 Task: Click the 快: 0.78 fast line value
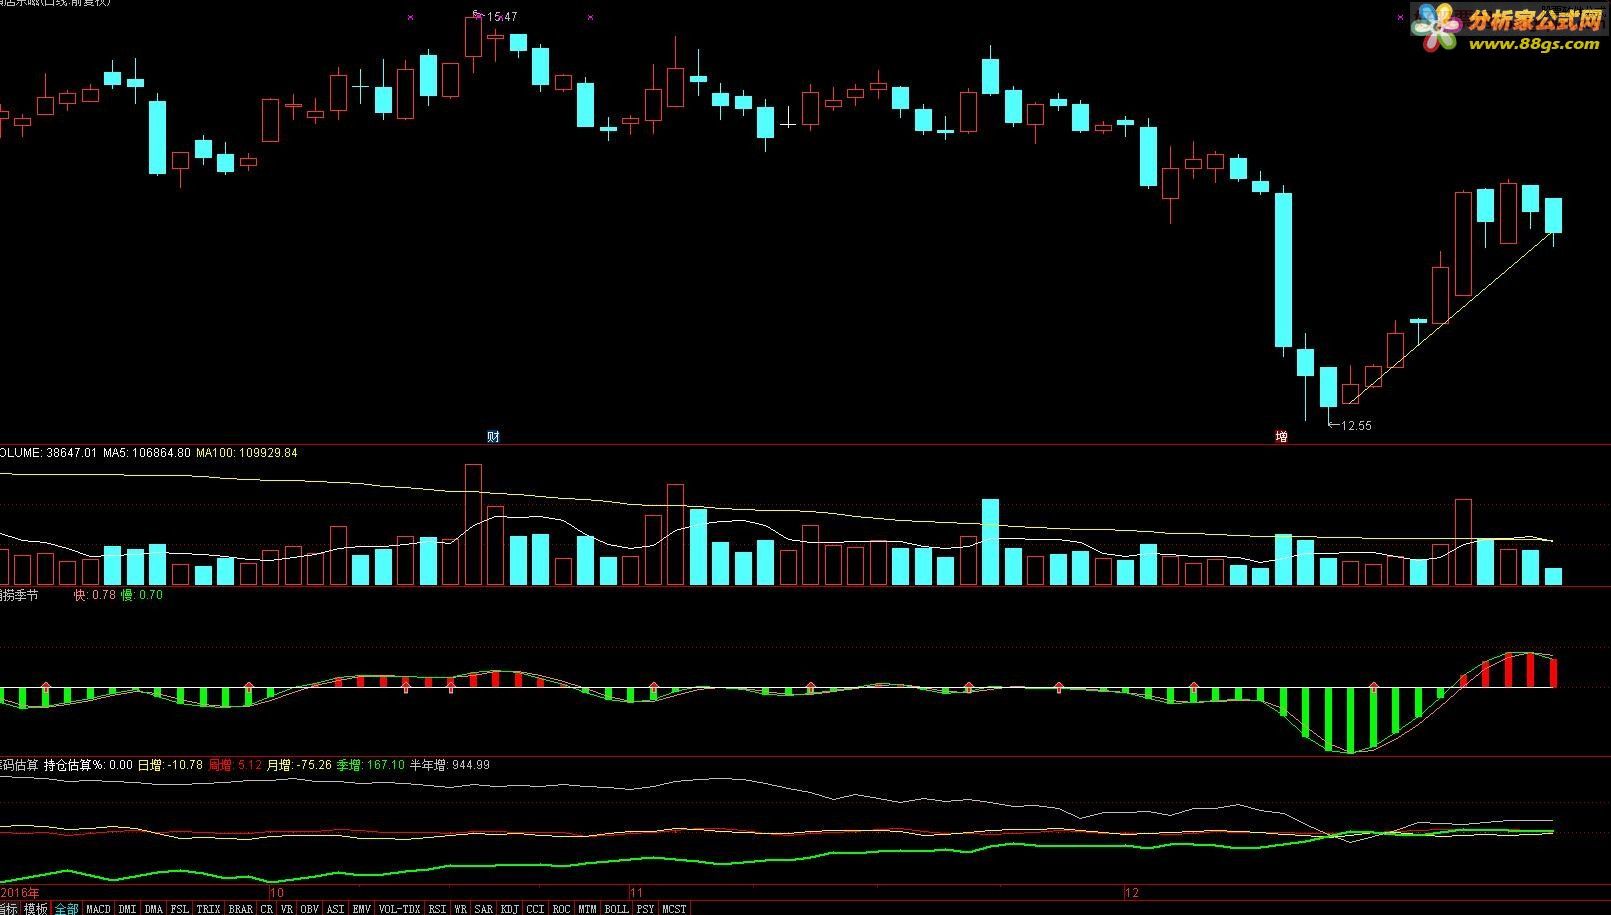[95, 595]
